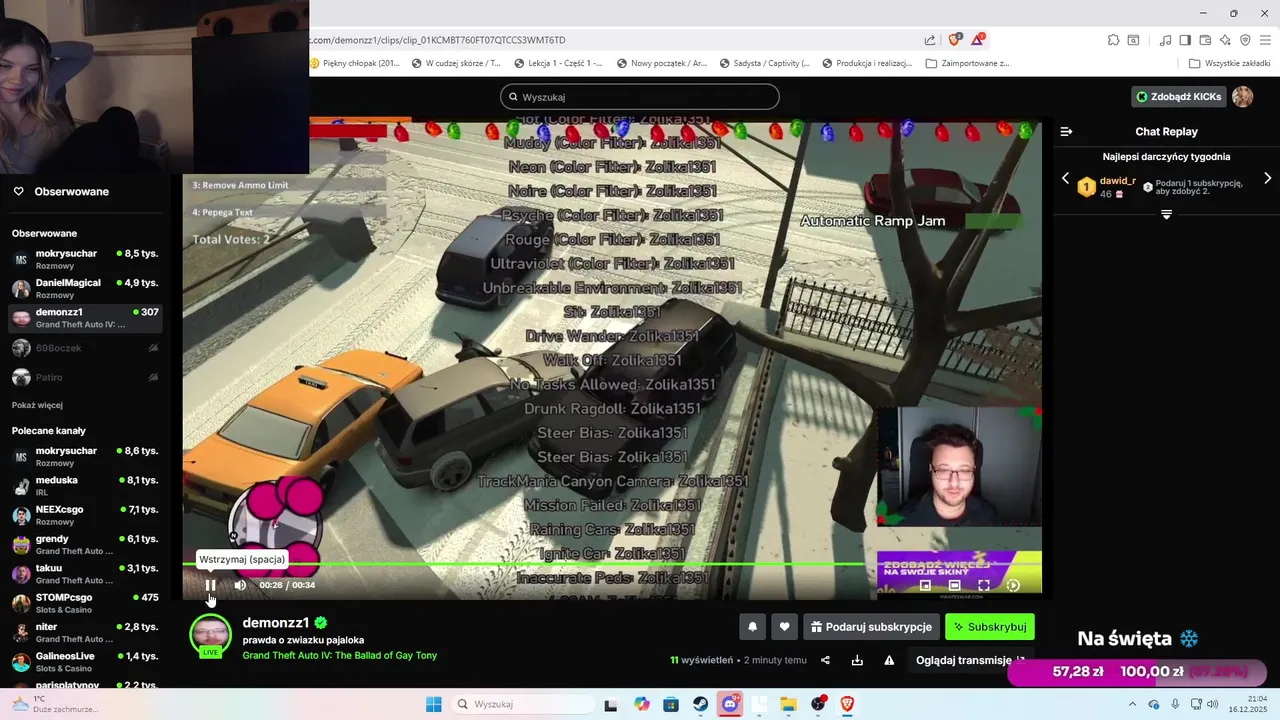Open grendy recommended channel

(84, 544)
